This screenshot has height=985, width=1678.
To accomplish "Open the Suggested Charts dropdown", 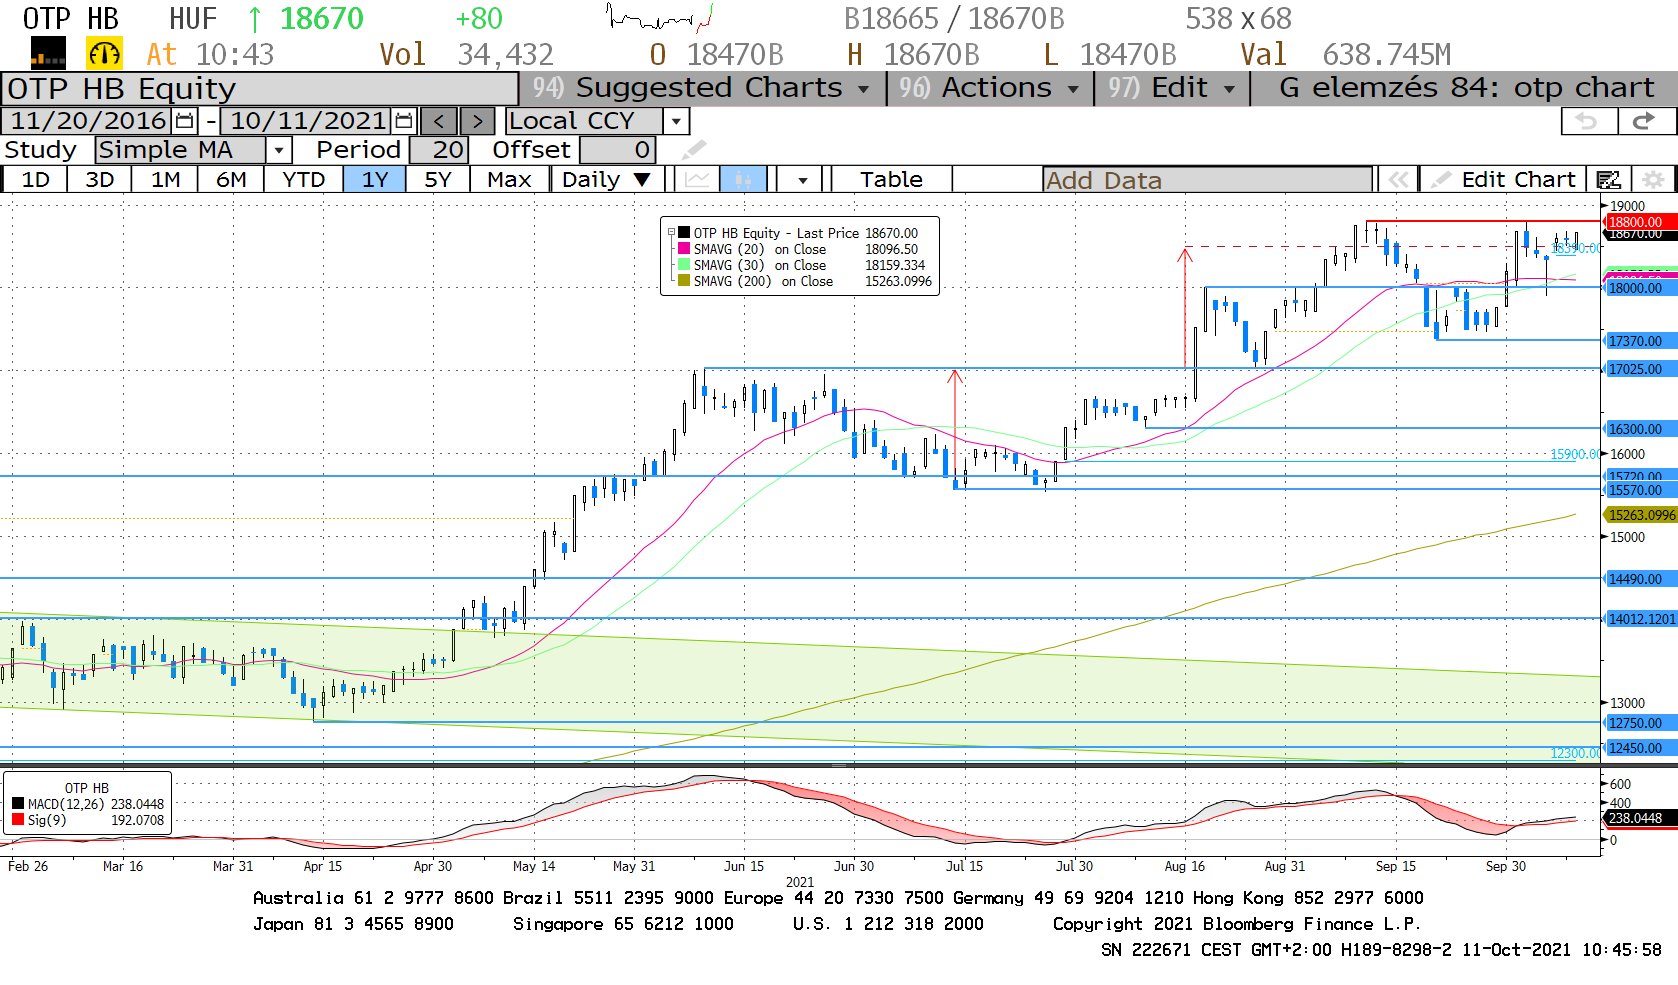I will pos(702,88).
